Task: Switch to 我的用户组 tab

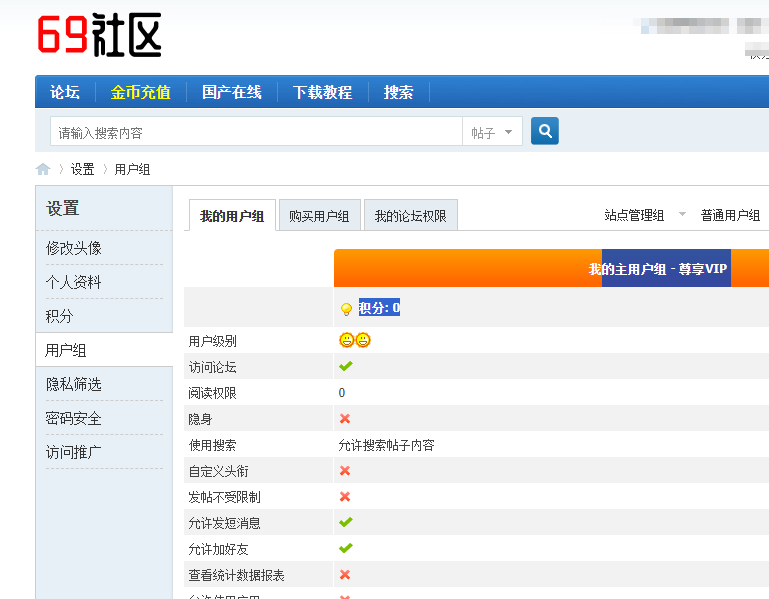Action: [232, 216]
